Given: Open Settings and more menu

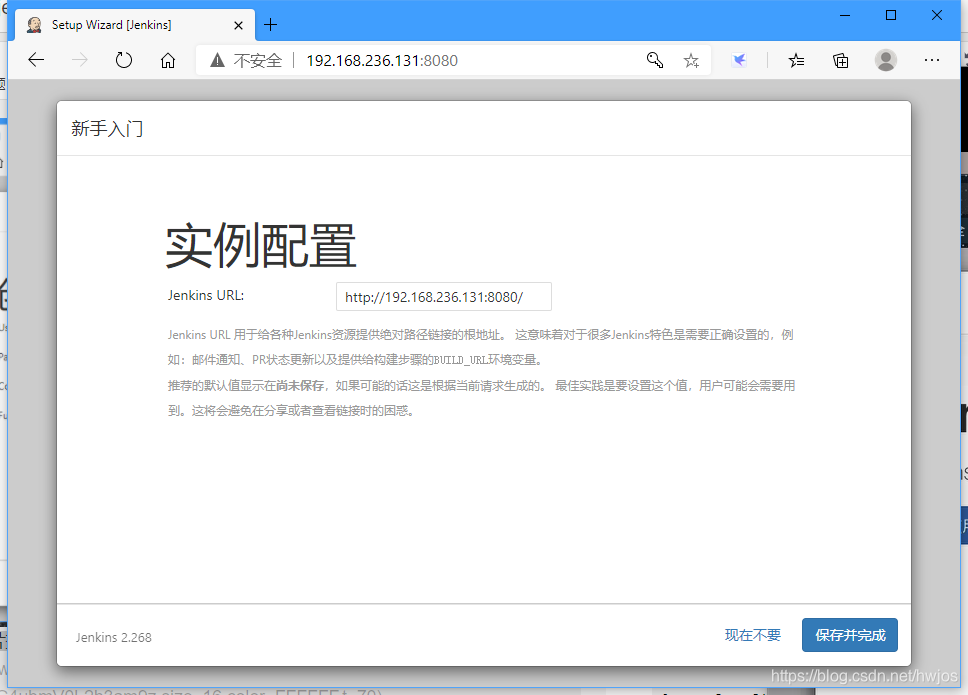Looking at the screenshot, I should (932, 60).
